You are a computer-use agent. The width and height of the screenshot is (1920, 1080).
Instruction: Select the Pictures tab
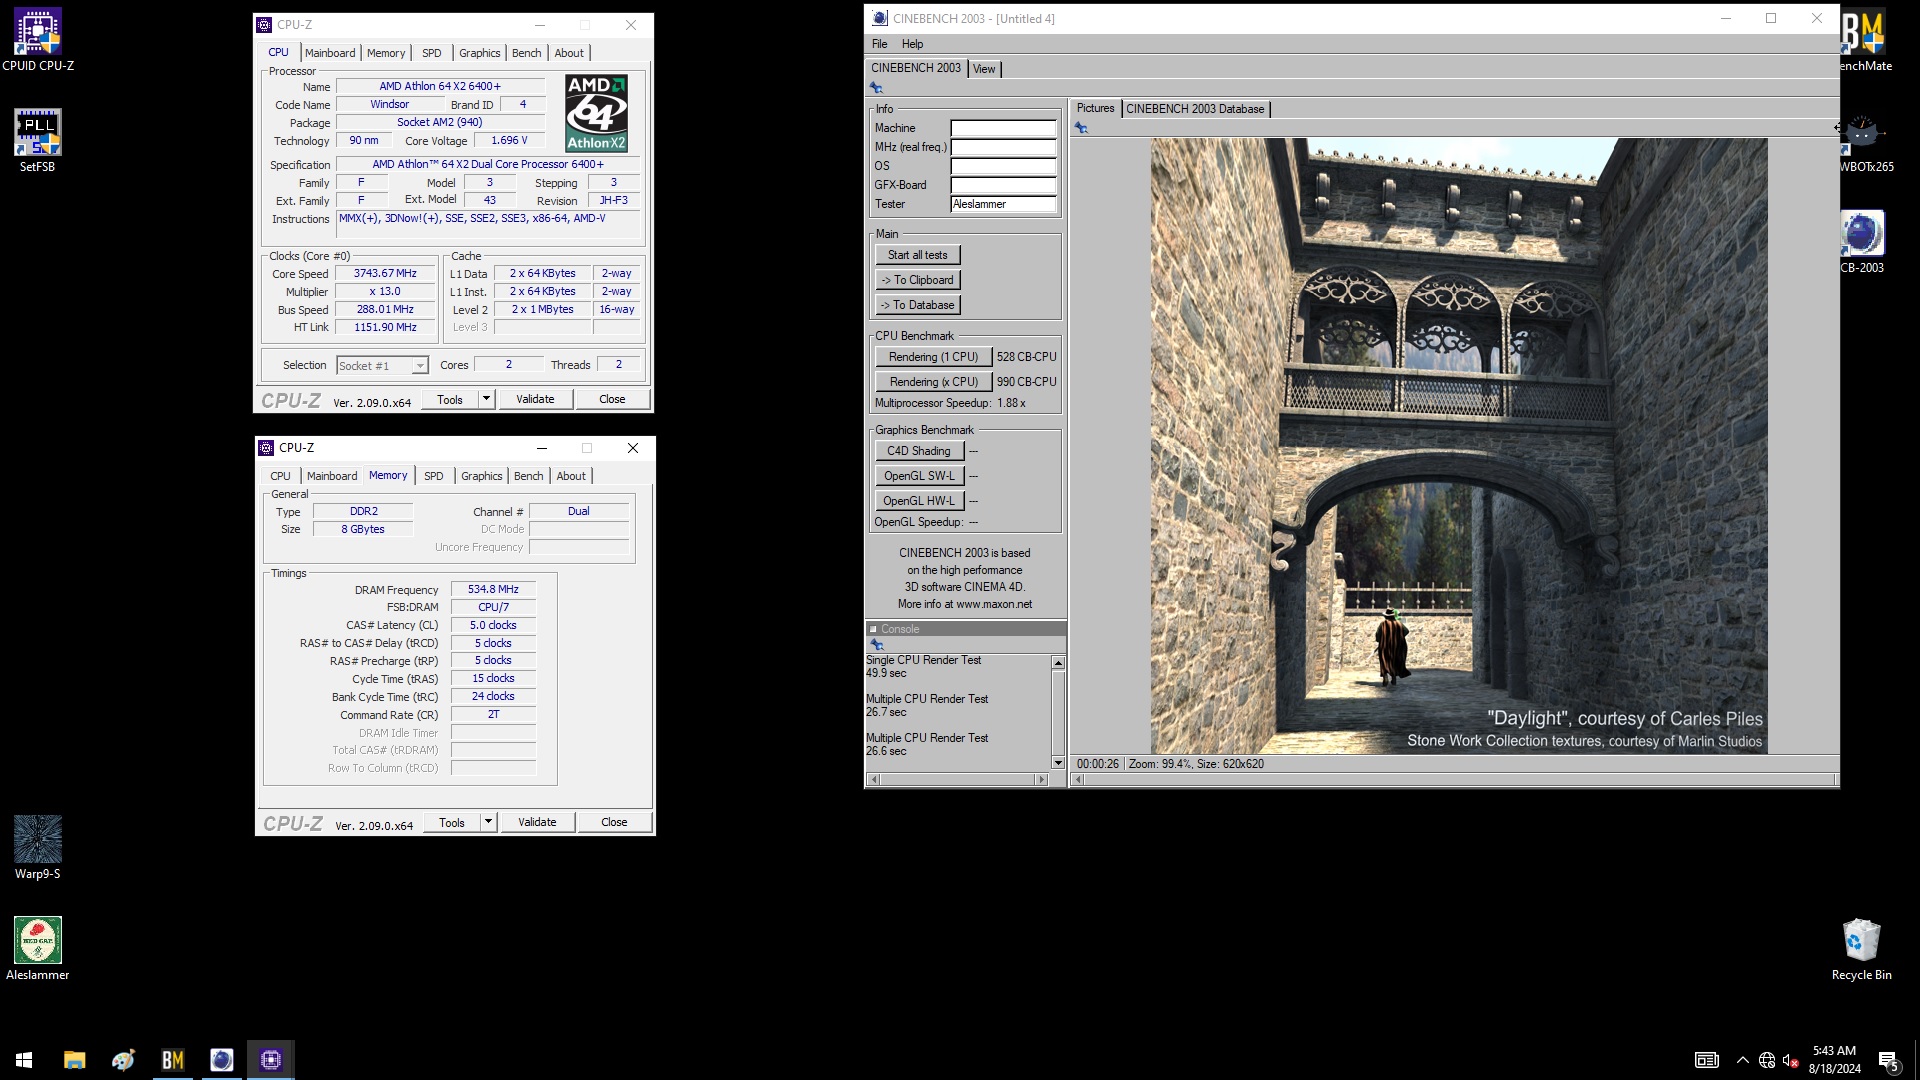click(1095, 108)
